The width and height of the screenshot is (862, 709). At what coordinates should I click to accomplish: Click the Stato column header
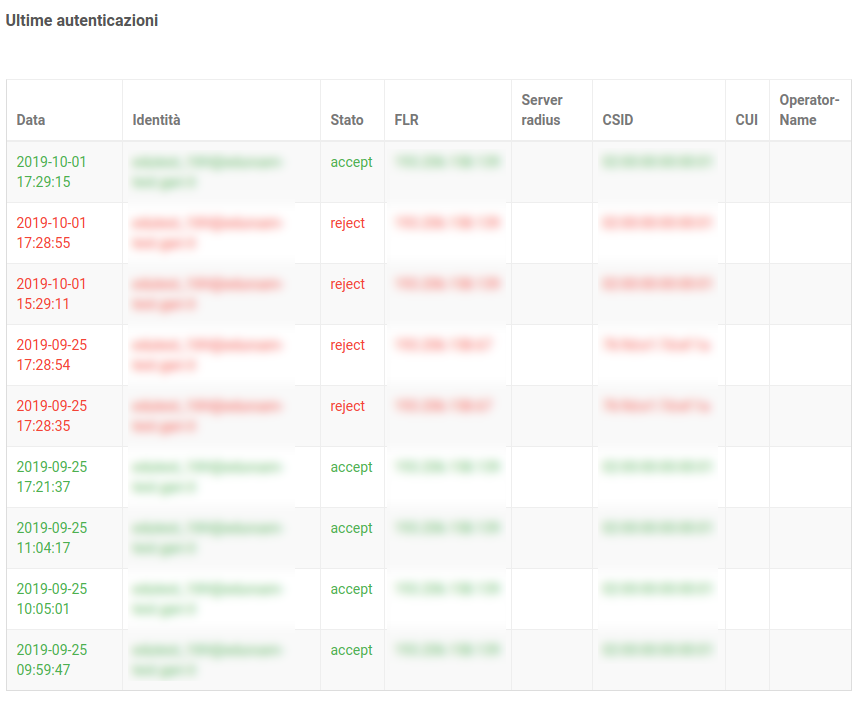(x=347, y=120)
